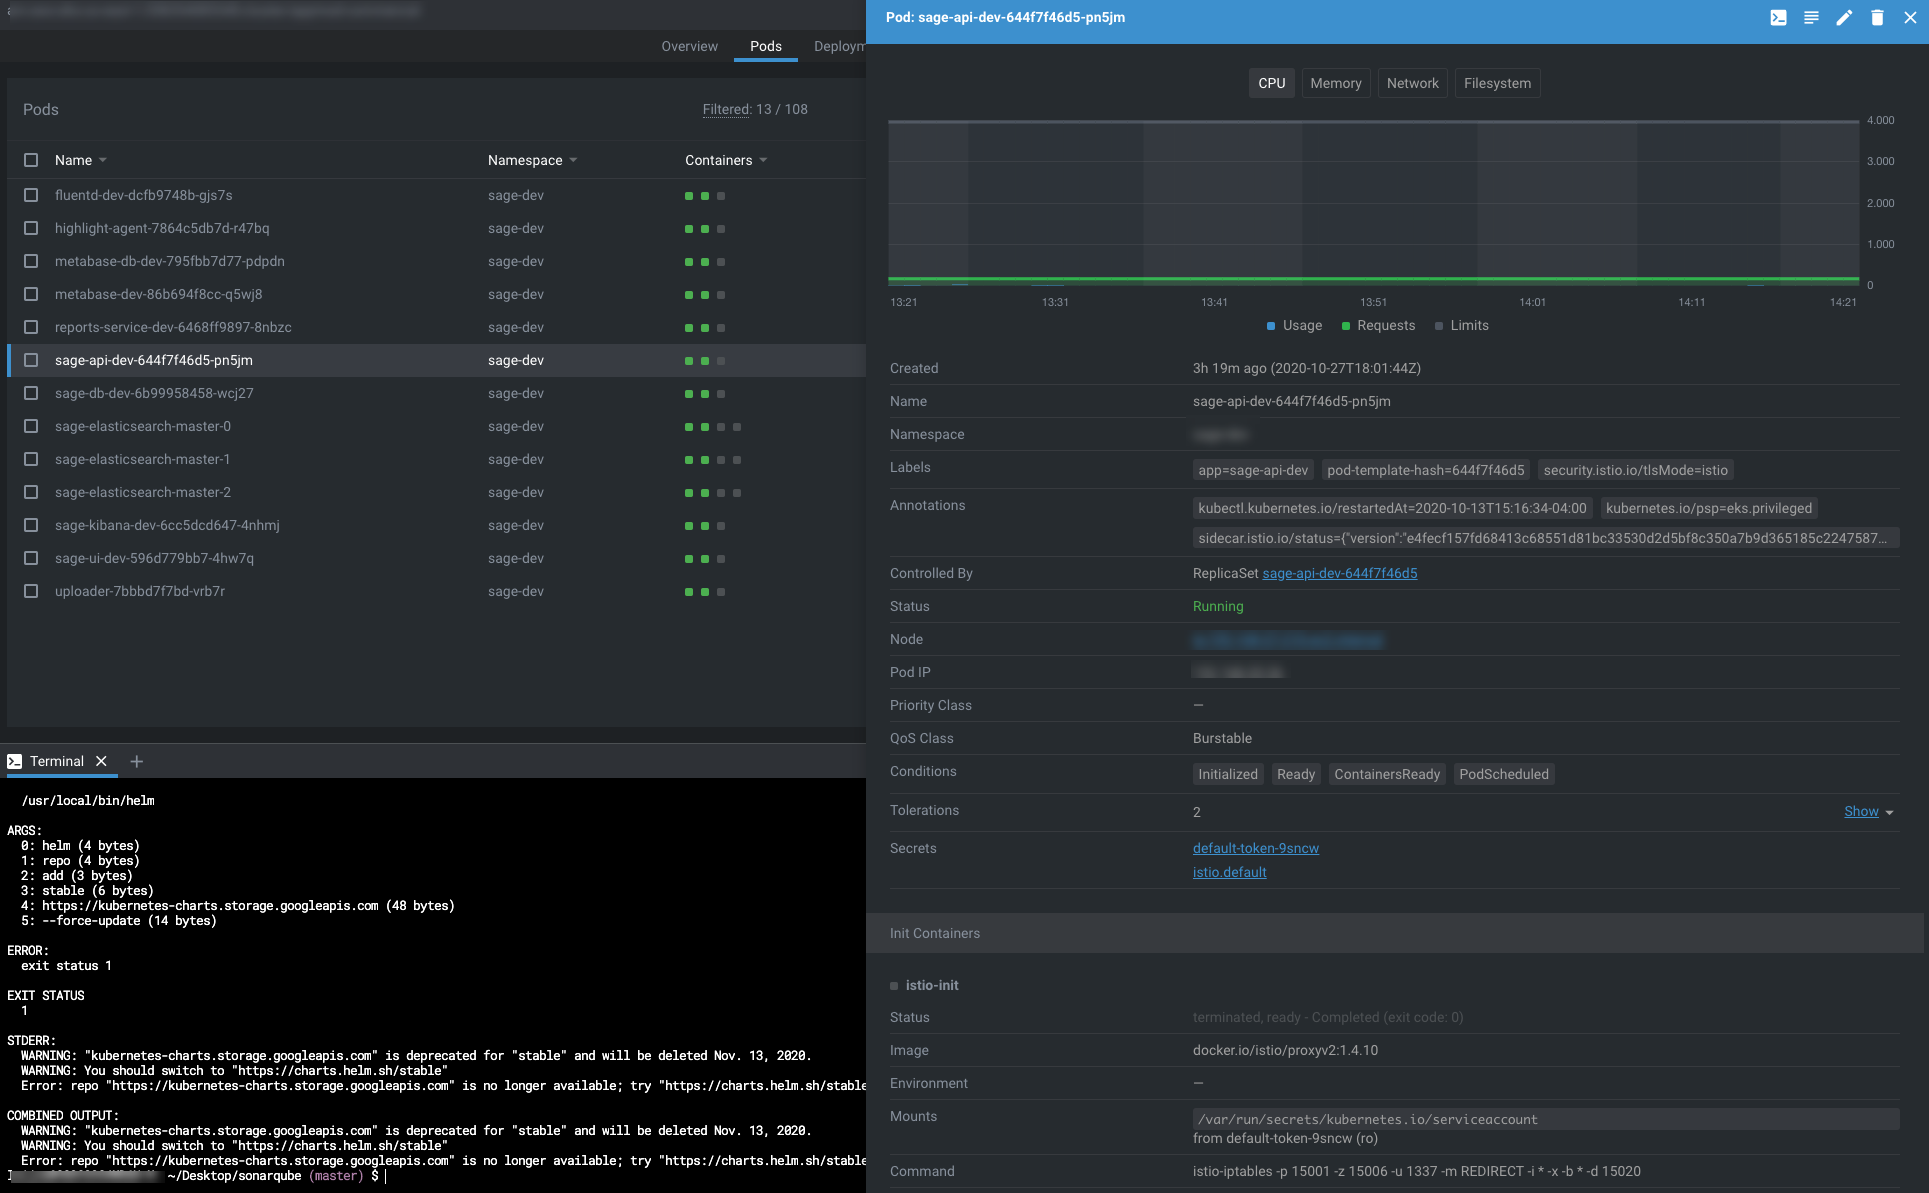Select the Filesystem metrics tab
Viewport: 1929px width, 1193px height.
tap(1497, 83)
